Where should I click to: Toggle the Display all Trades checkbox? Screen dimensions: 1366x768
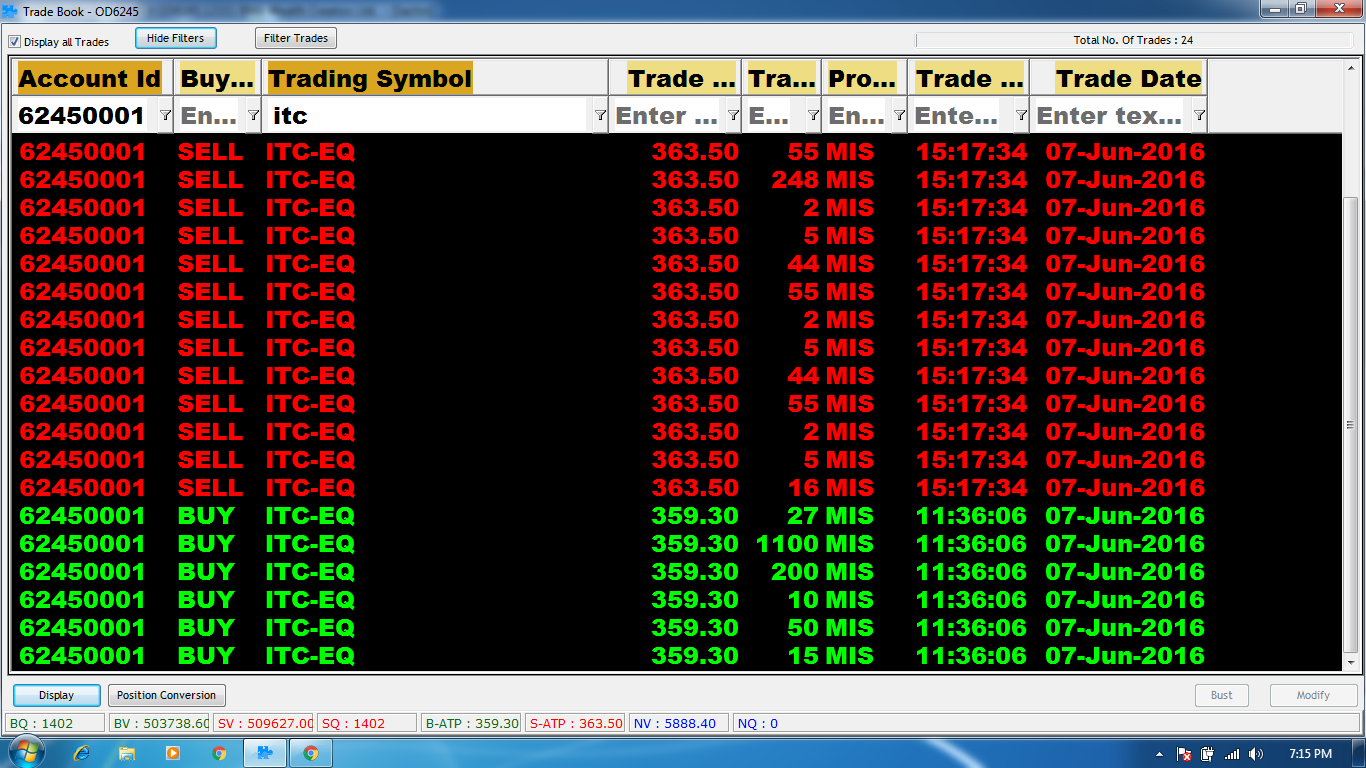[x=14, y=42]
